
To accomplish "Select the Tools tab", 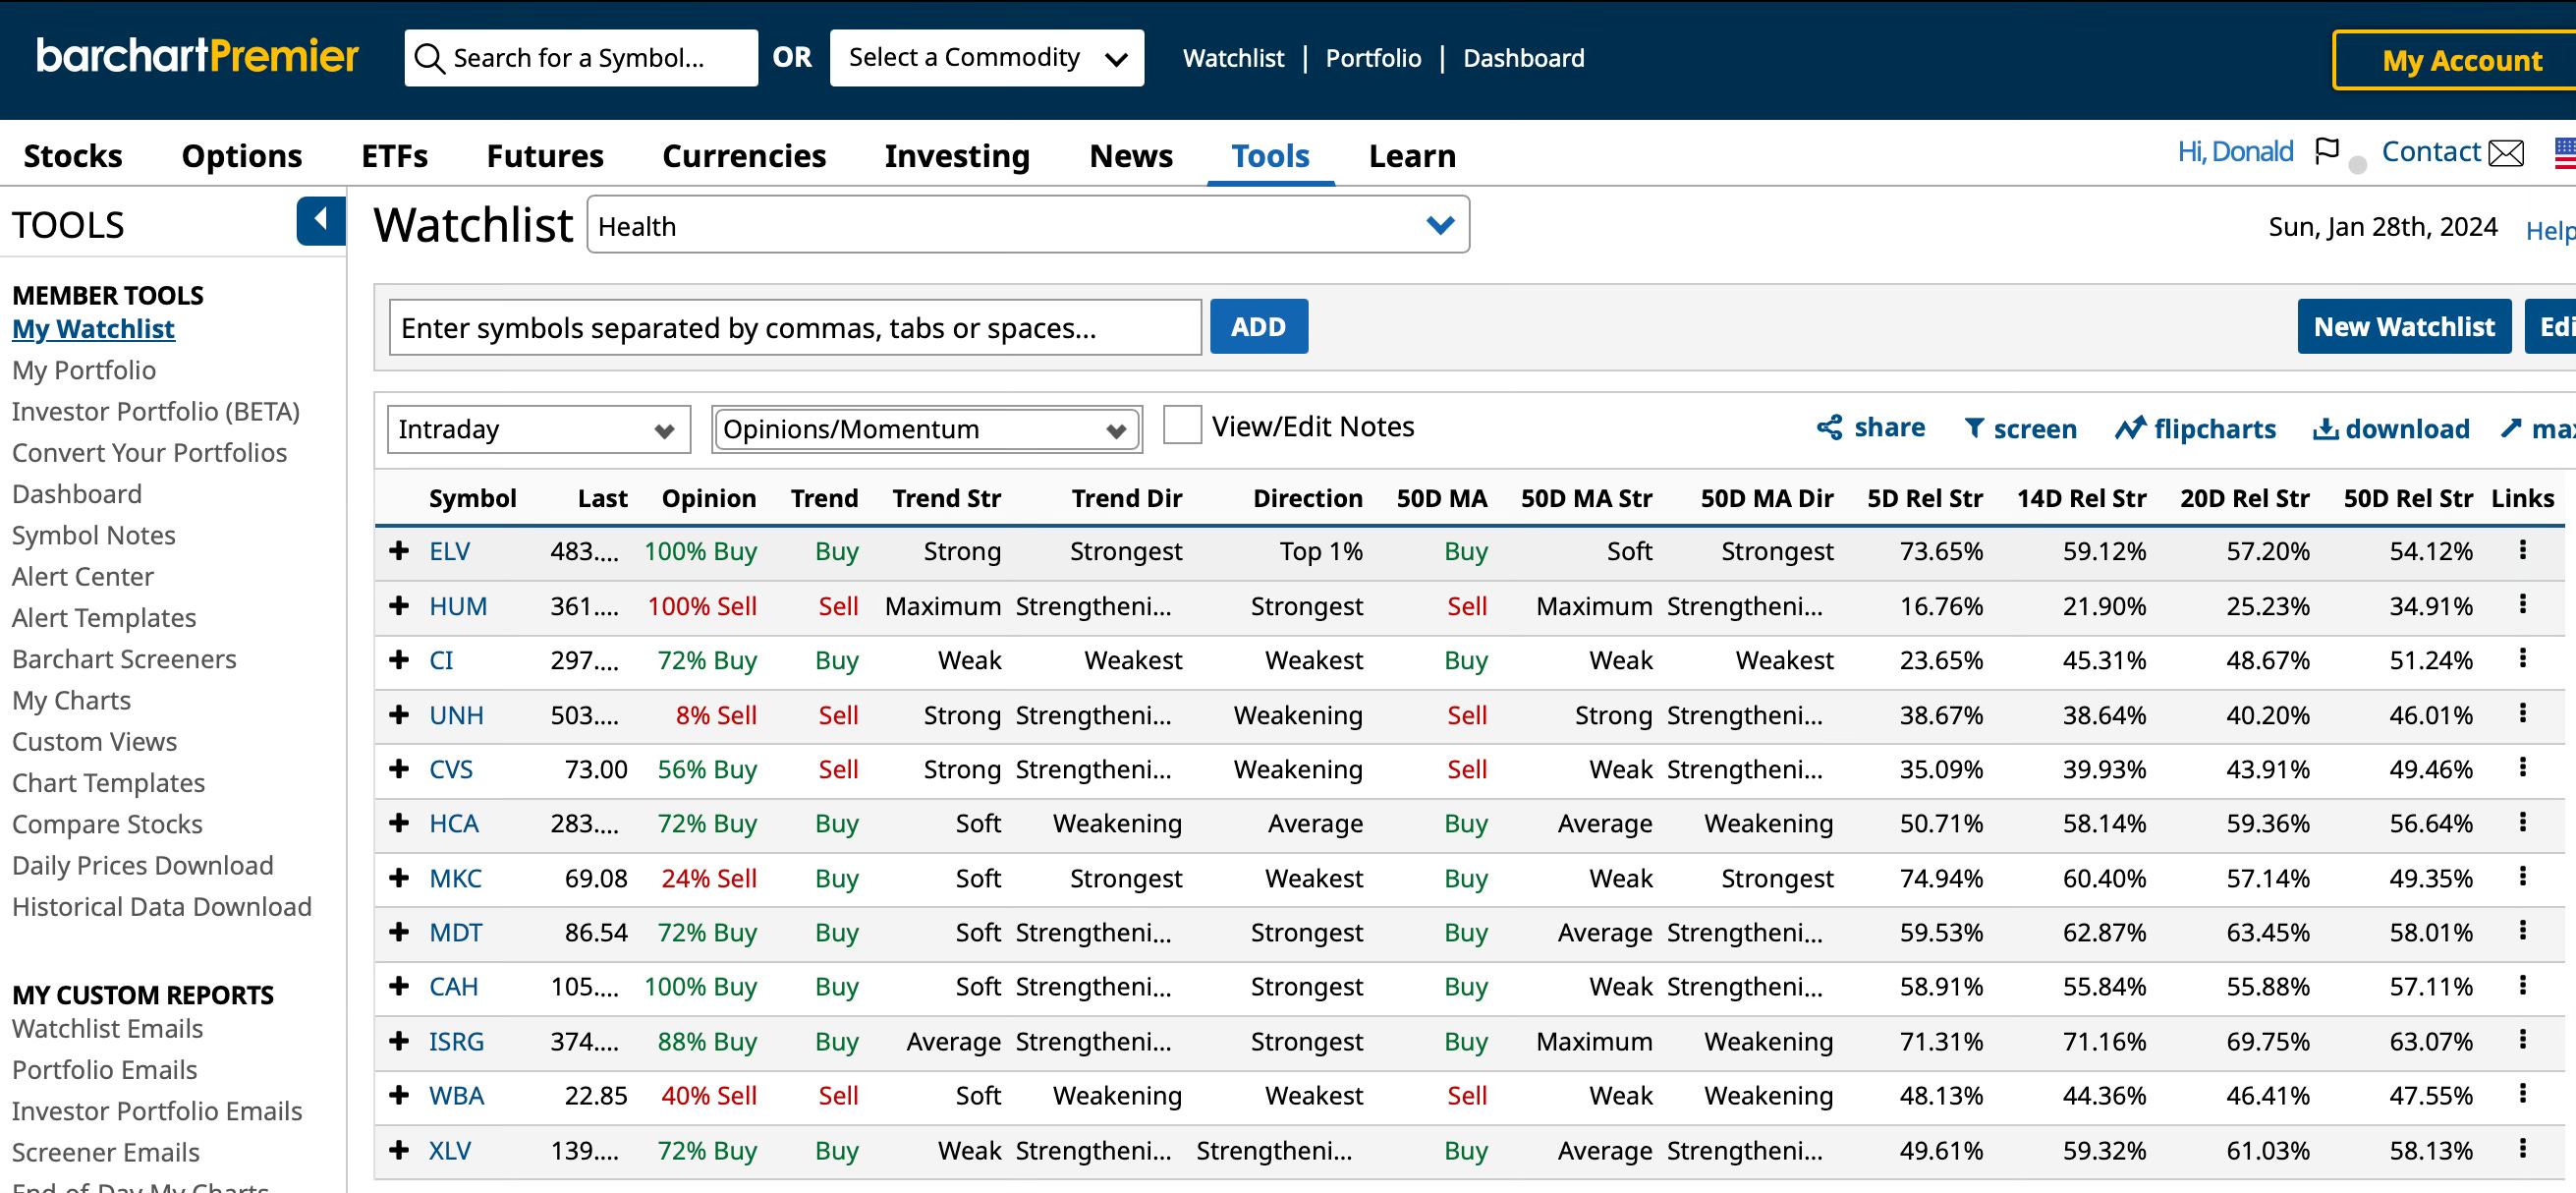I will tap(1270, 156).
